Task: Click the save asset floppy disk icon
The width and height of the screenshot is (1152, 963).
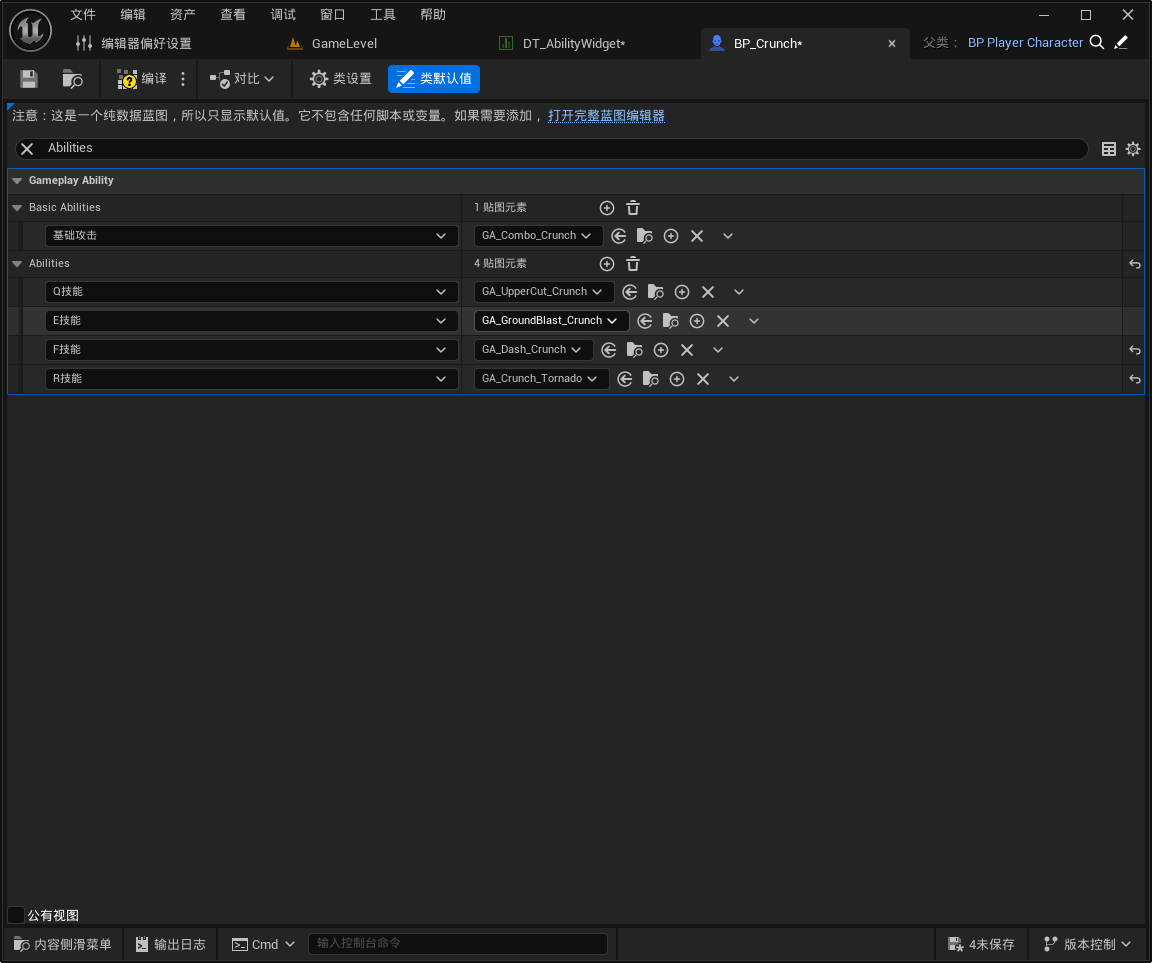Action: click(29, 79)
